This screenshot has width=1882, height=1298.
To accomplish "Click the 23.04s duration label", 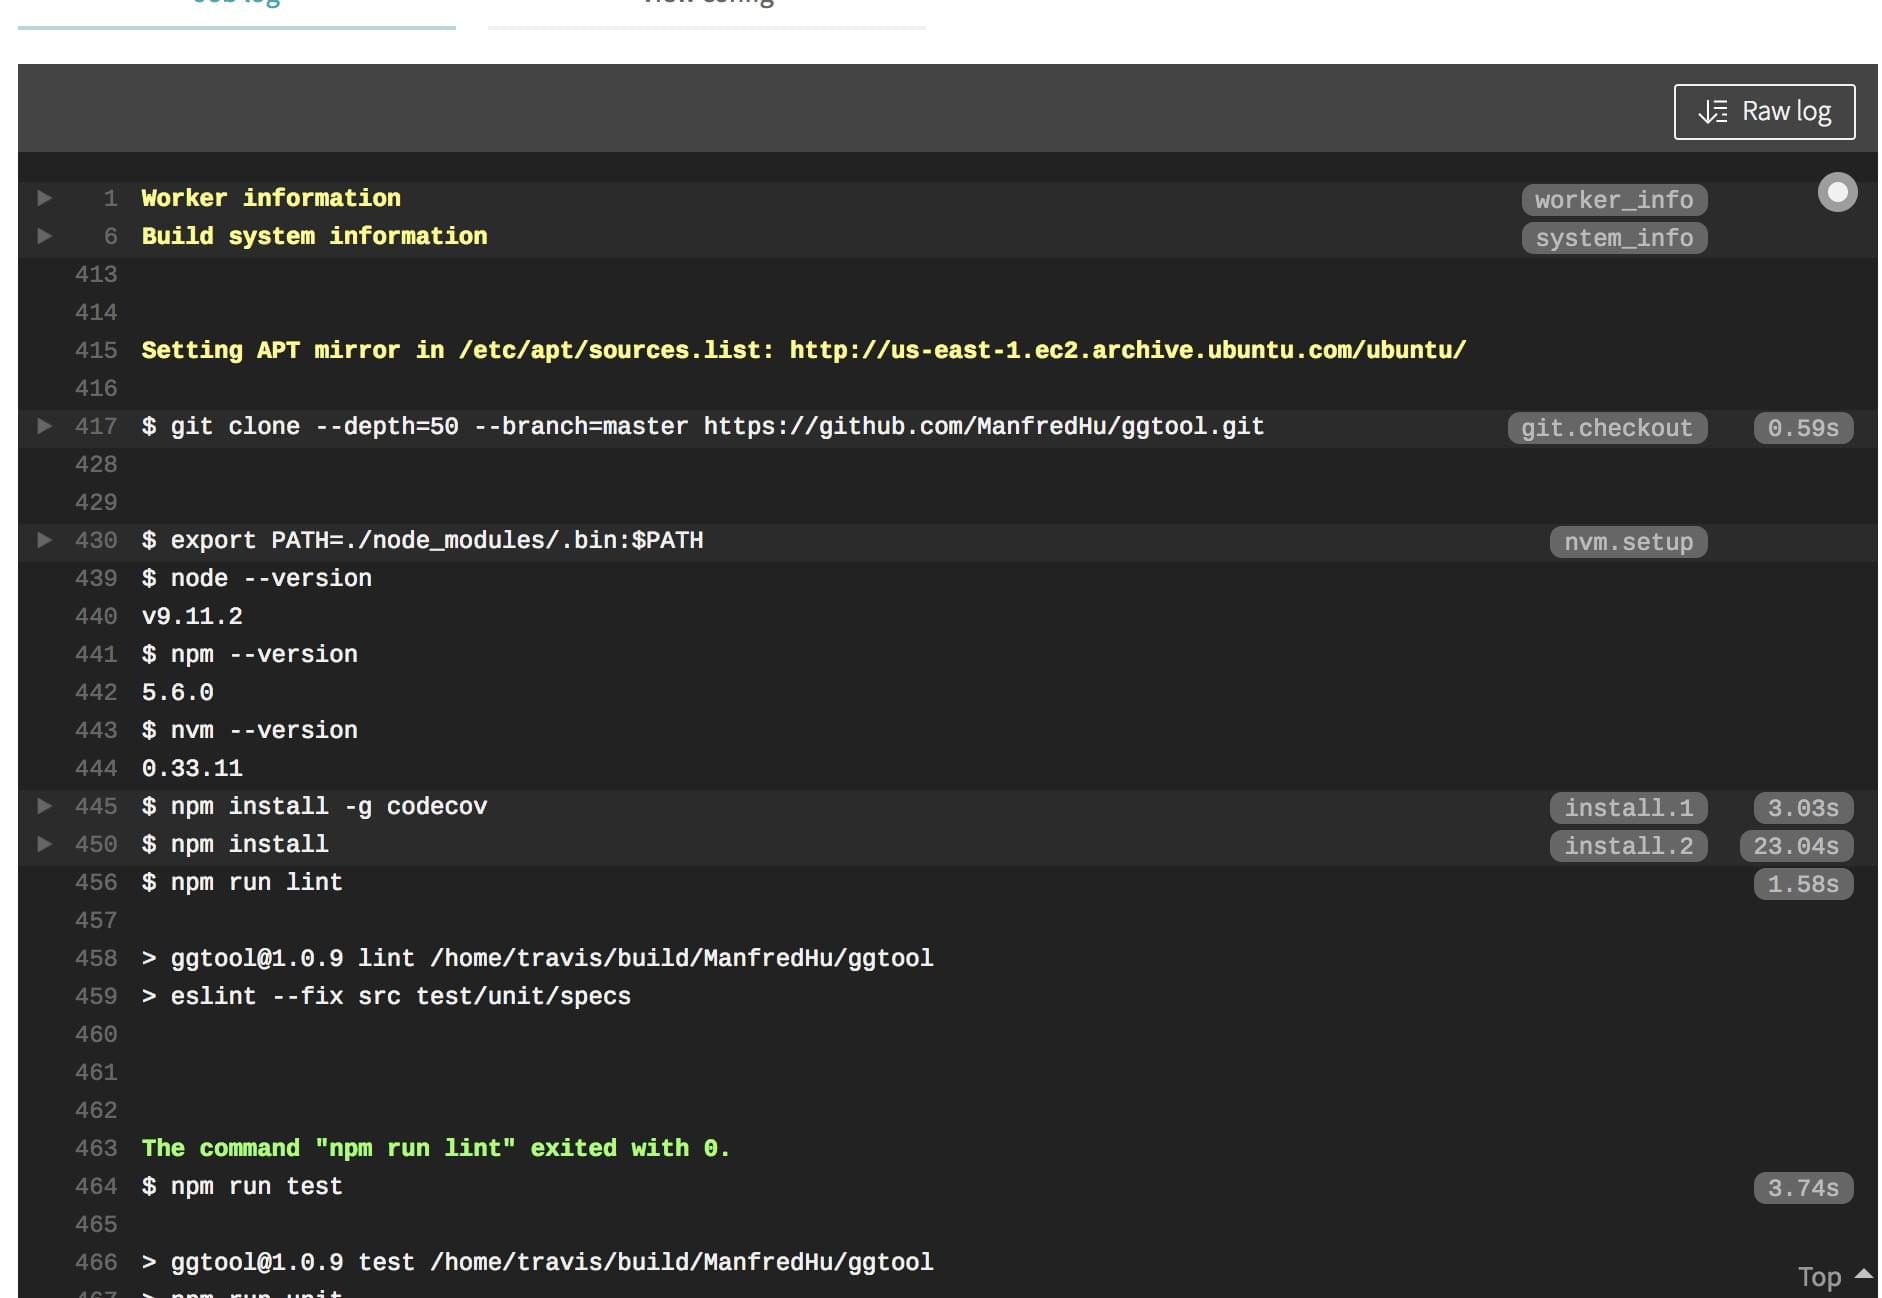I will (x=1796, y=846).
